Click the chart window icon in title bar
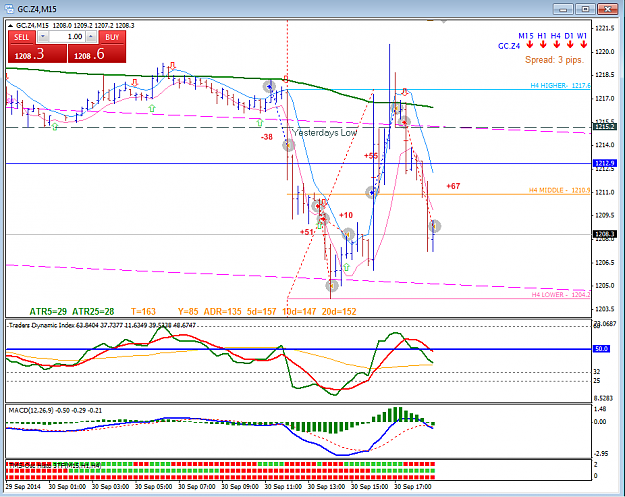The height and width of the screenshot is (497, 625). (x=8, y=8)
